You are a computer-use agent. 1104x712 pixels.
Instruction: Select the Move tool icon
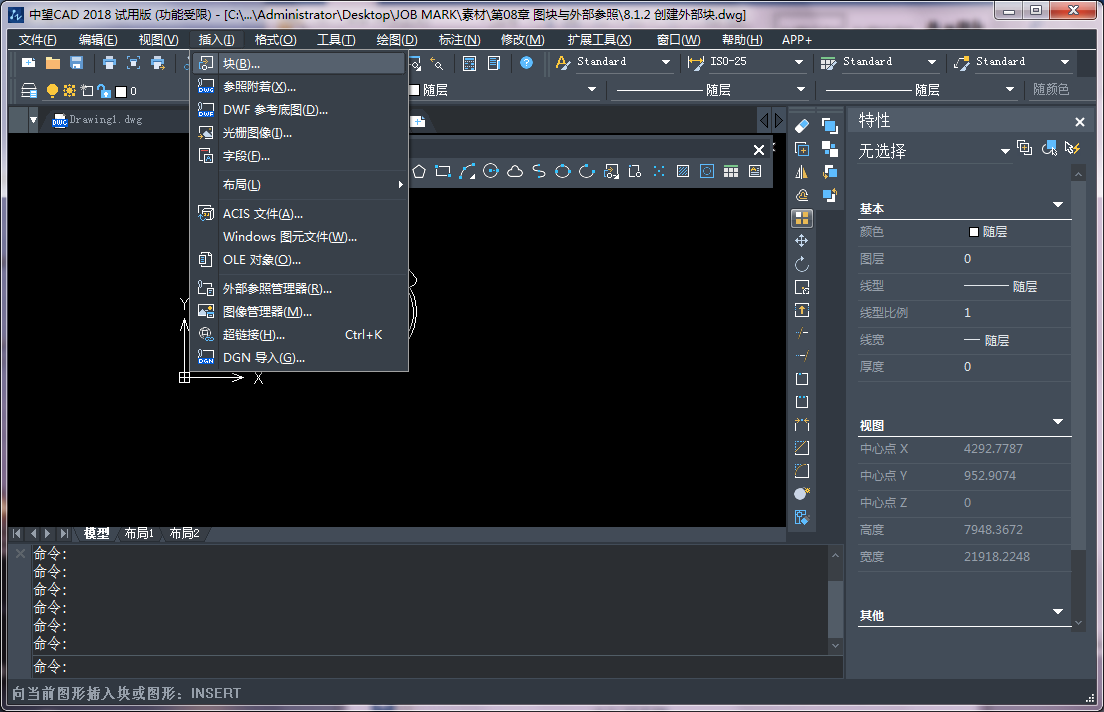click(x=802, y=241)
